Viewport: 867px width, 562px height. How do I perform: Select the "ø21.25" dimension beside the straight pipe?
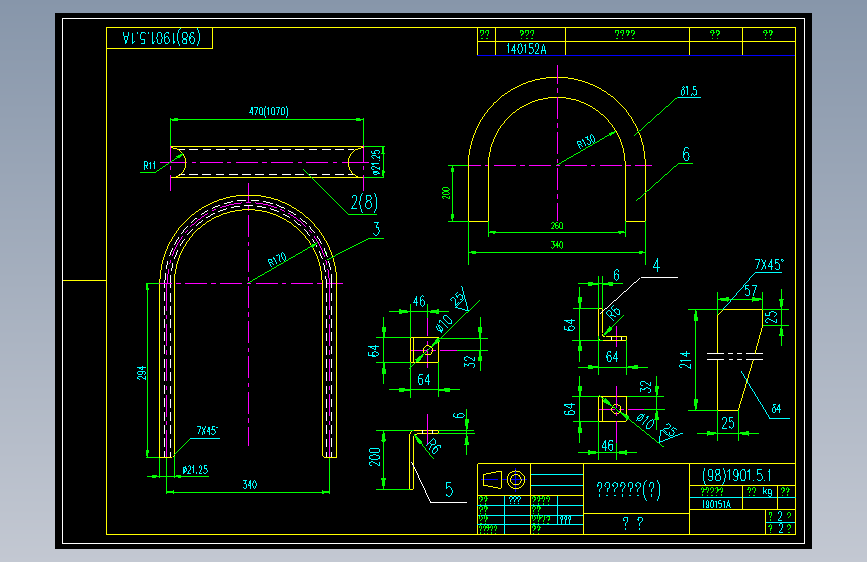point(377,162)
